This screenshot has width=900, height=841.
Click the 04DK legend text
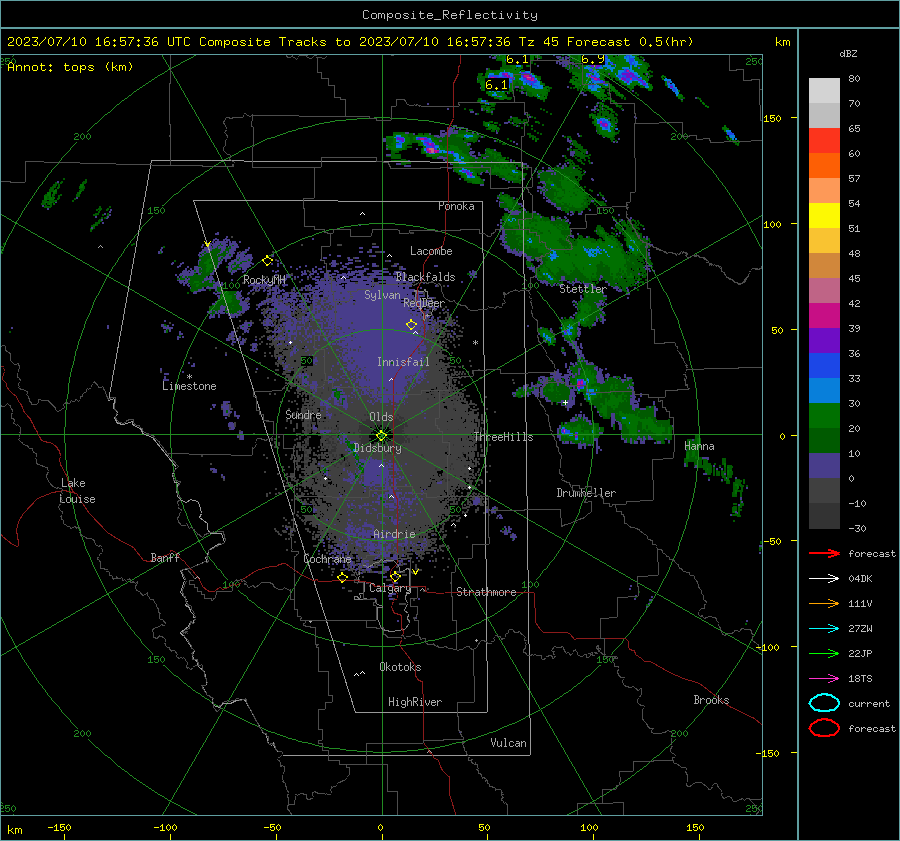click(x=860, y=579)
